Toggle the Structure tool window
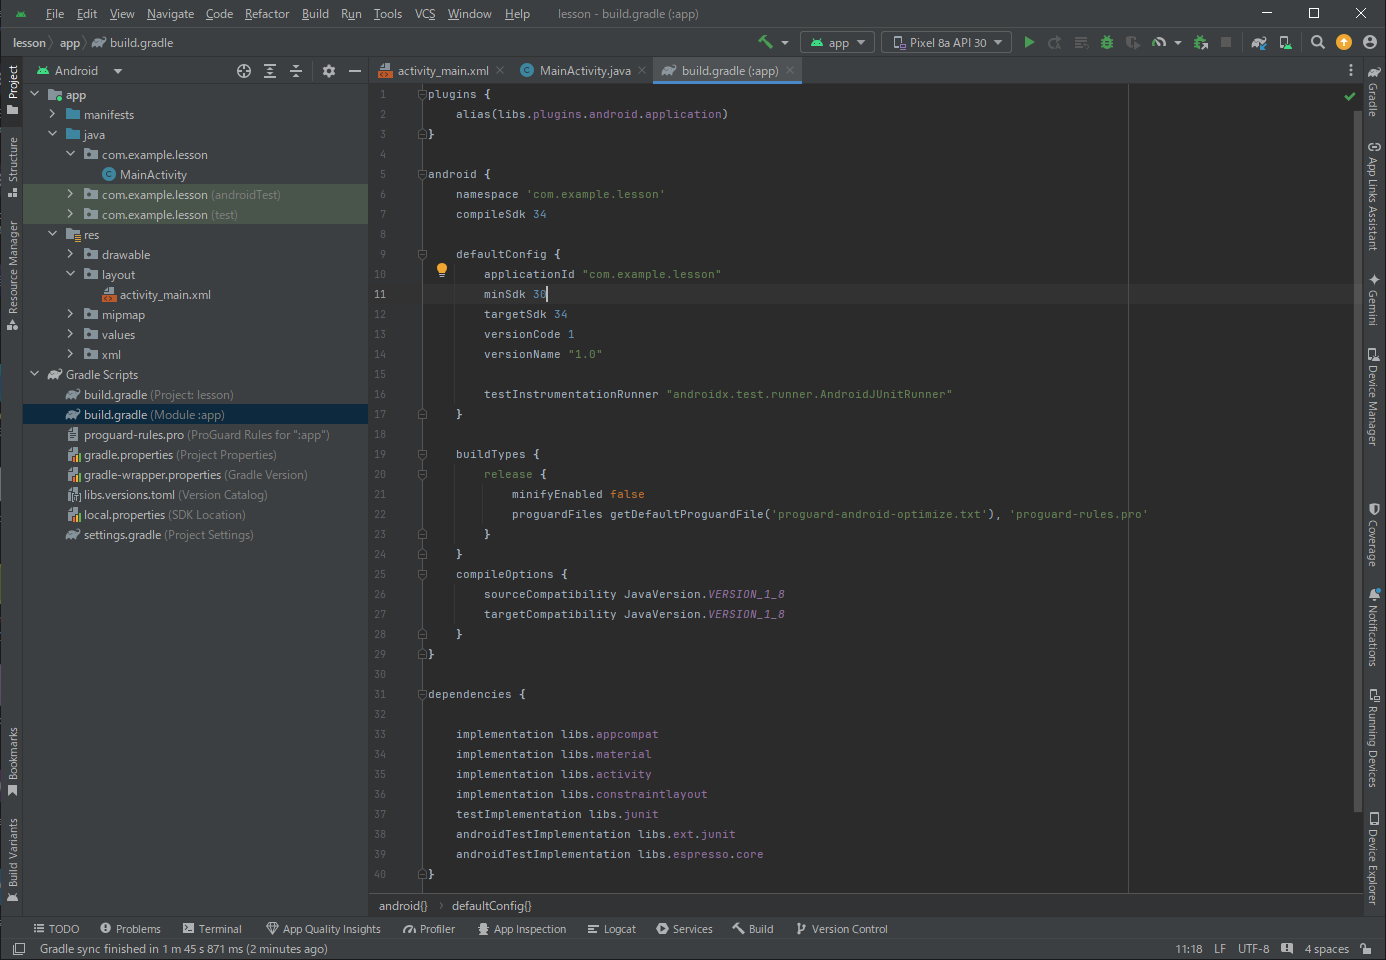This screenshot has width=1386, height=960. tap(13, 167)
